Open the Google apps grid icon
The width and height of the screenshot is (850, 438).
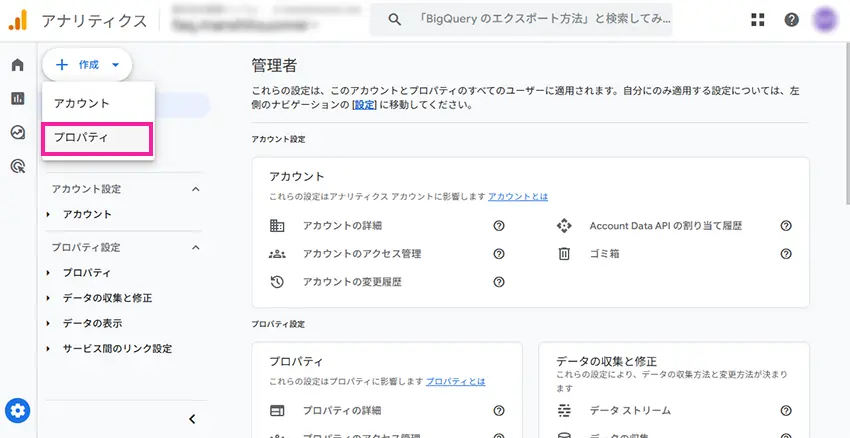point(757,20)
